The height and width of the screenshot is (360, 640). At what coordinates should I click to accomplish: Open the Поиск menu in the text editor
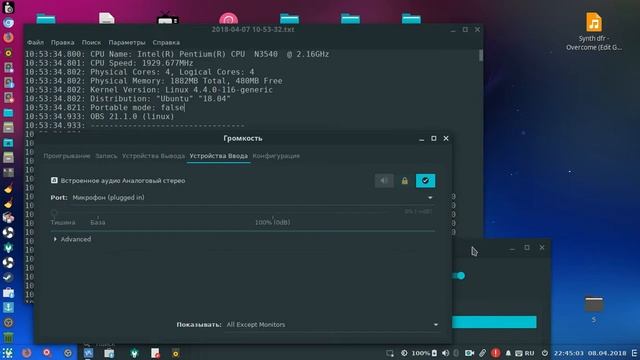tap(91, 42)
